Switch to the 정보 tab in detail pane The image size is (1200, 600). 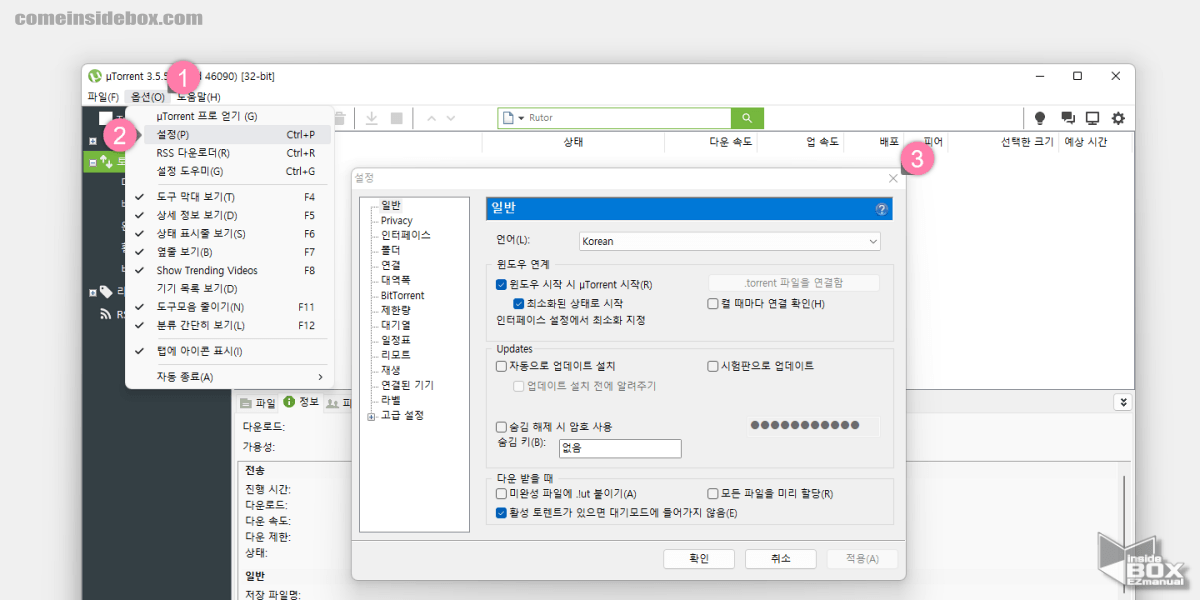click(301, 402)
